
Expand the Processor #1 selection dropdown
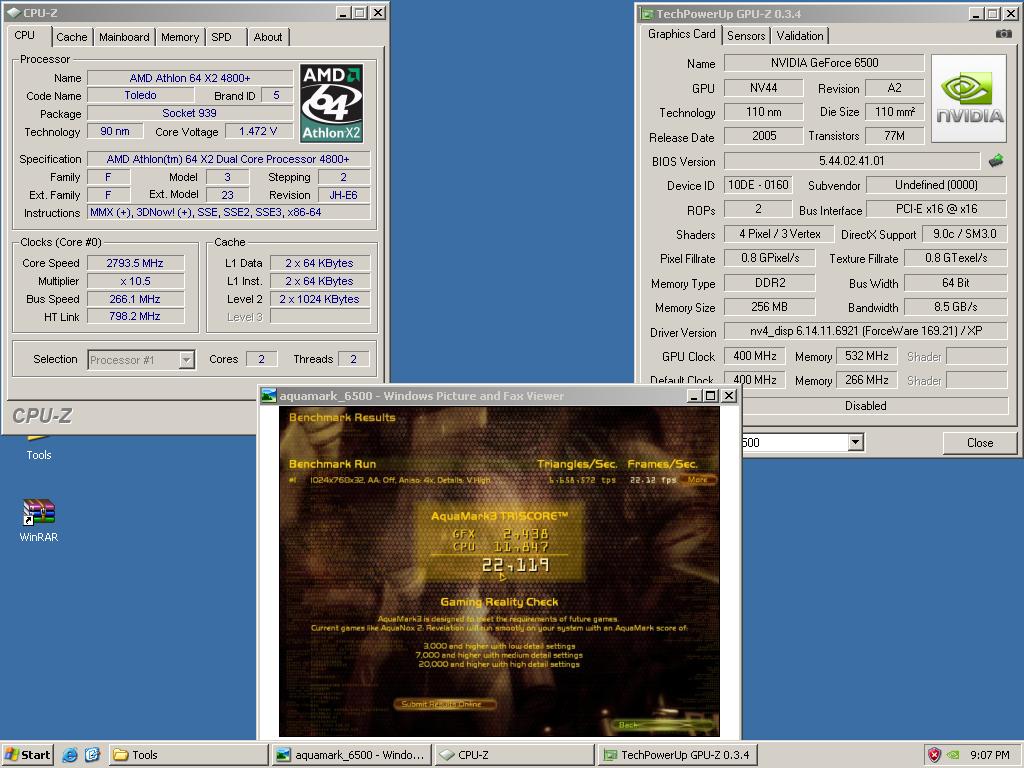pyautogui.click(x=187, y=360)
